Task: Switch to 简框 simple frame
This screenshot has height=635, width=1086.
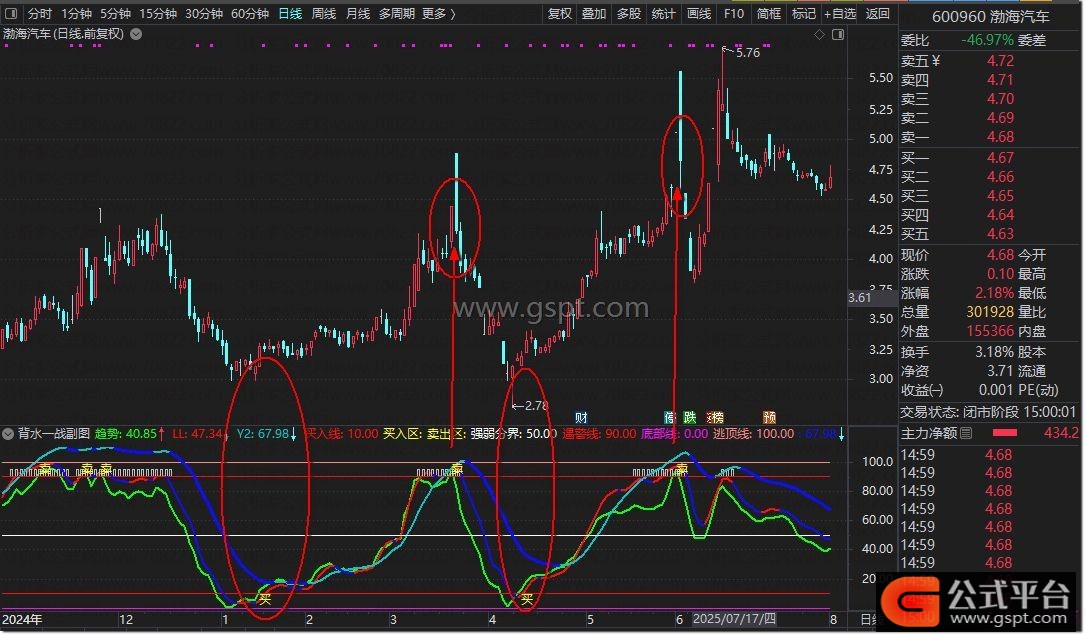Action: 769,13
